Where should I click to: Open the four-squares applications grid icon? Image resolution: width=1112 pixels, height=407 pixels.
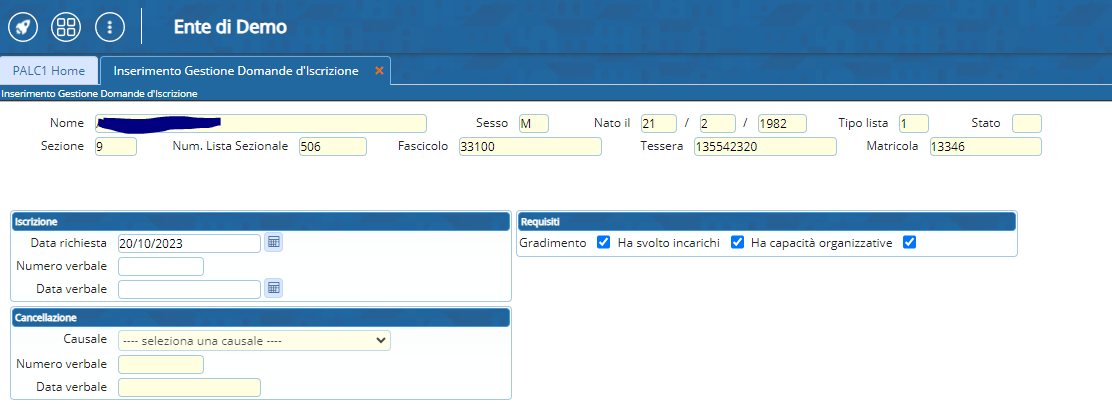pos(66,26)
